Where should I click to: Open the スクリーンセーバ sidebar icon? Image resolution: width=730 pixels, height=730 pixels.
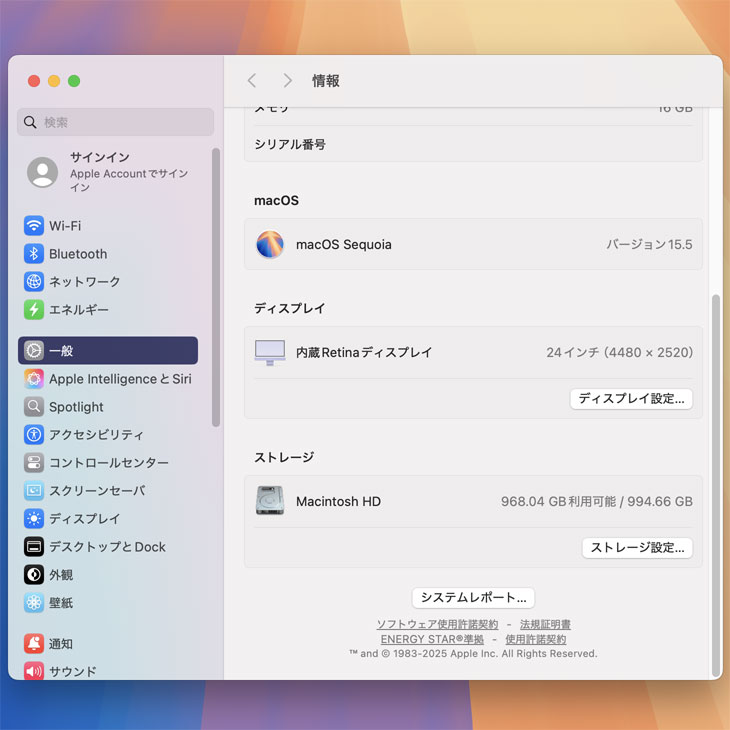34,491
